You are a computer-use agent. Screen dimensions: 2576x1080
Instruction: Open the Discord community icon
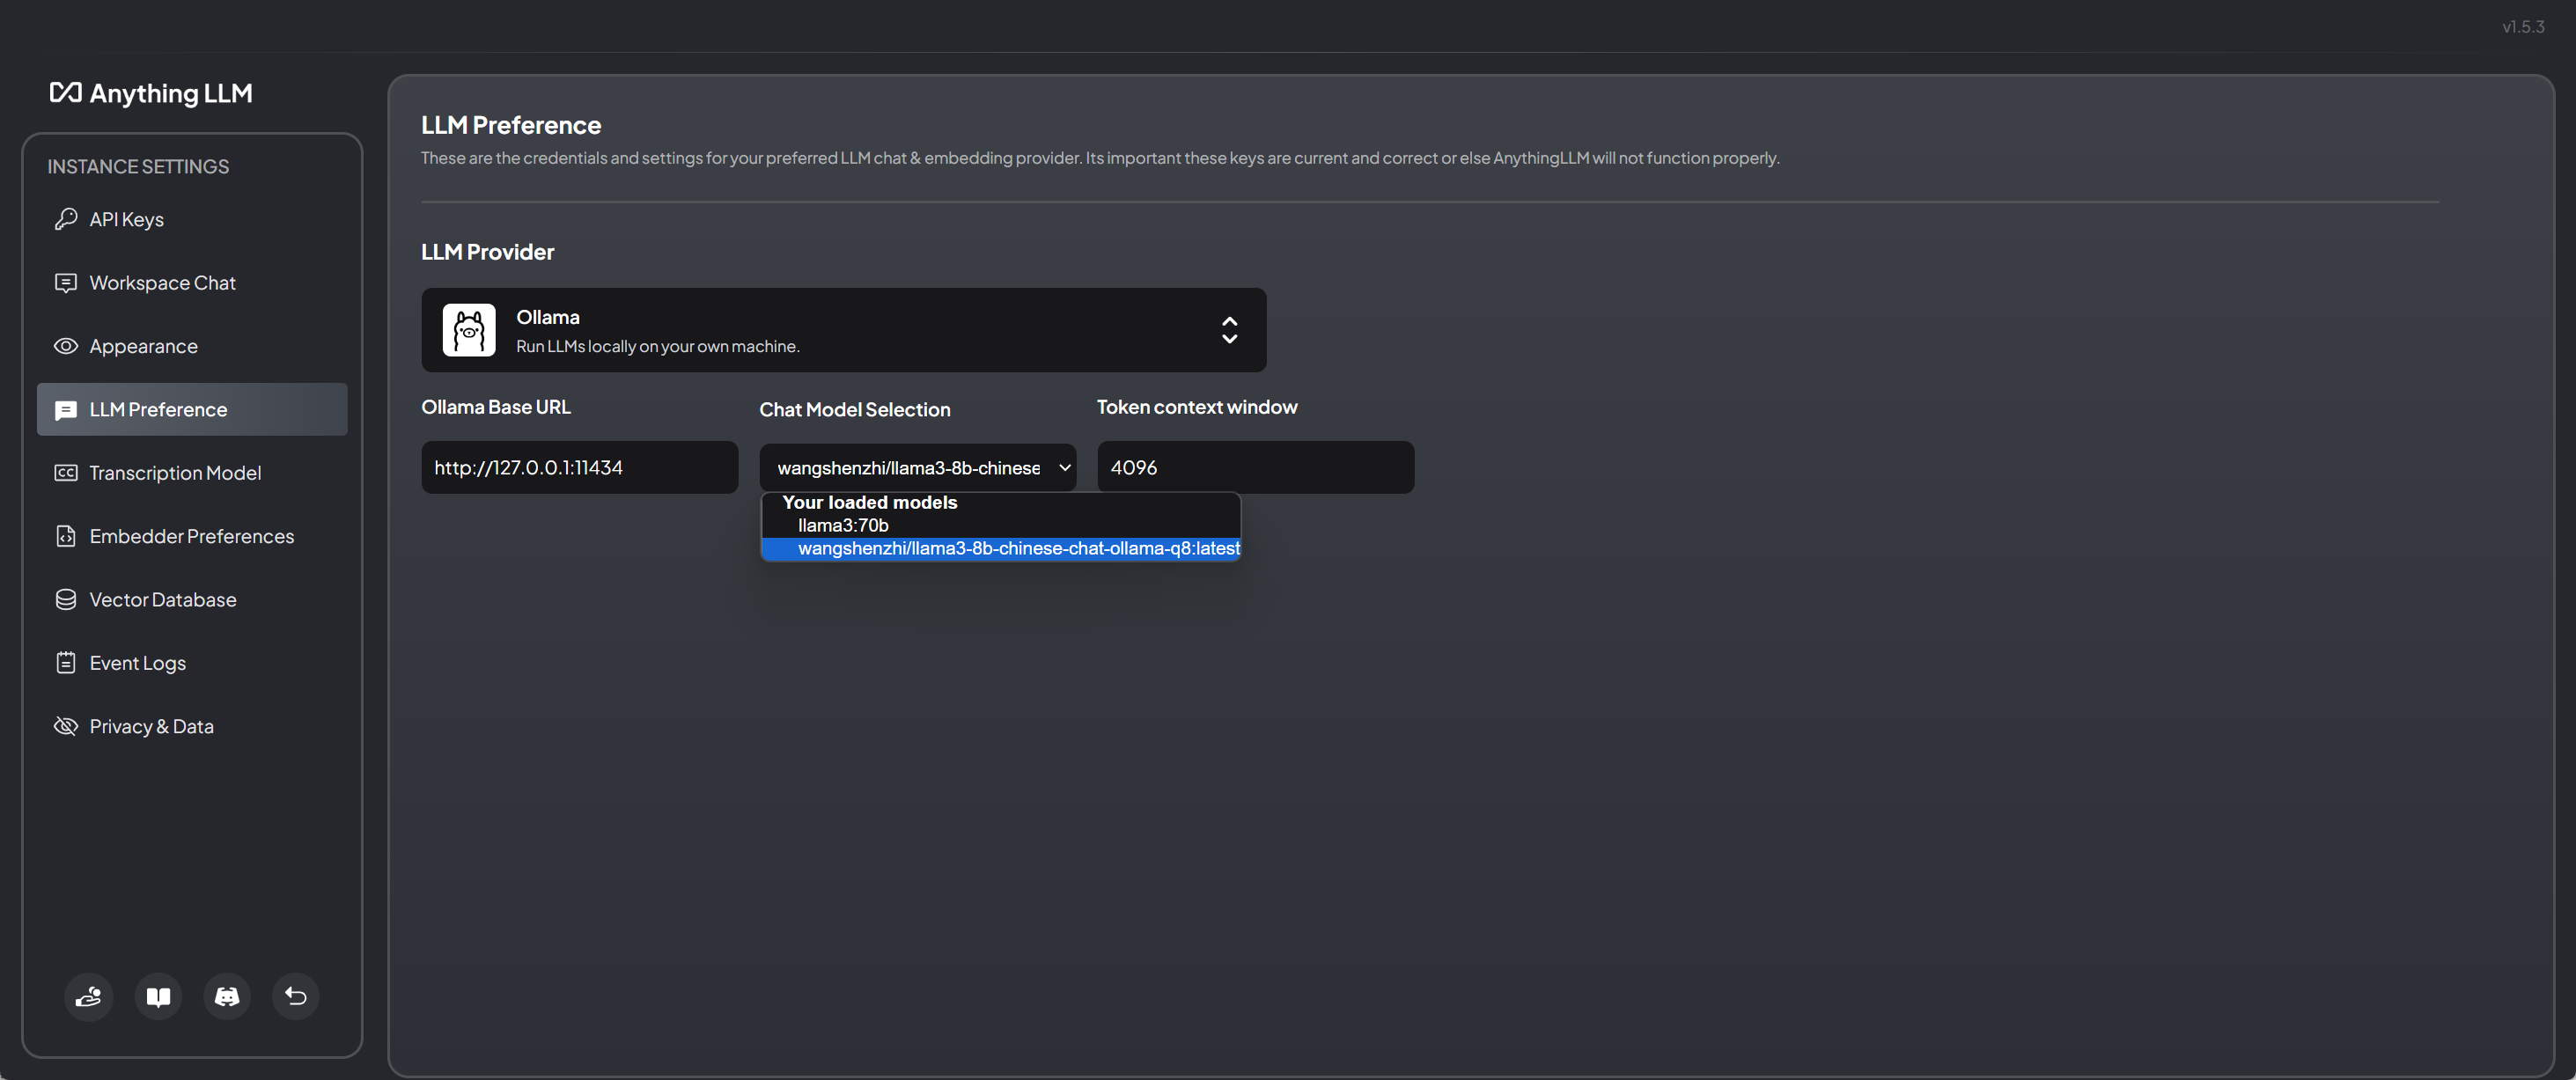pos(227,996)
